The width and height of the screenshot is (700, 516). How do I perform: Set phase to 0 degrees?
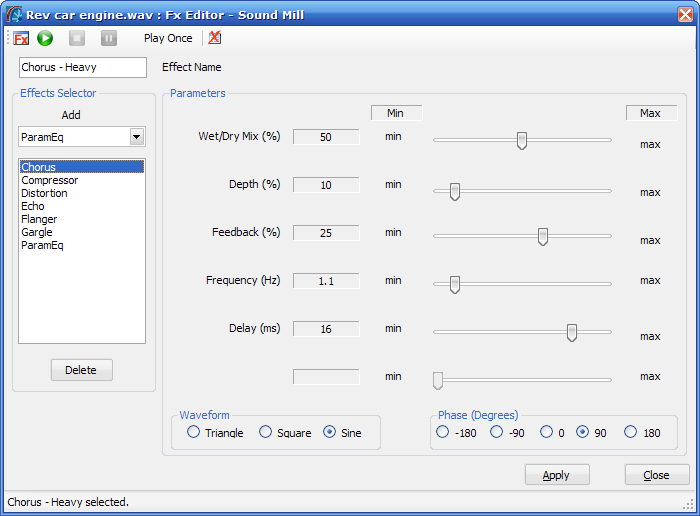tap(552, 433)
